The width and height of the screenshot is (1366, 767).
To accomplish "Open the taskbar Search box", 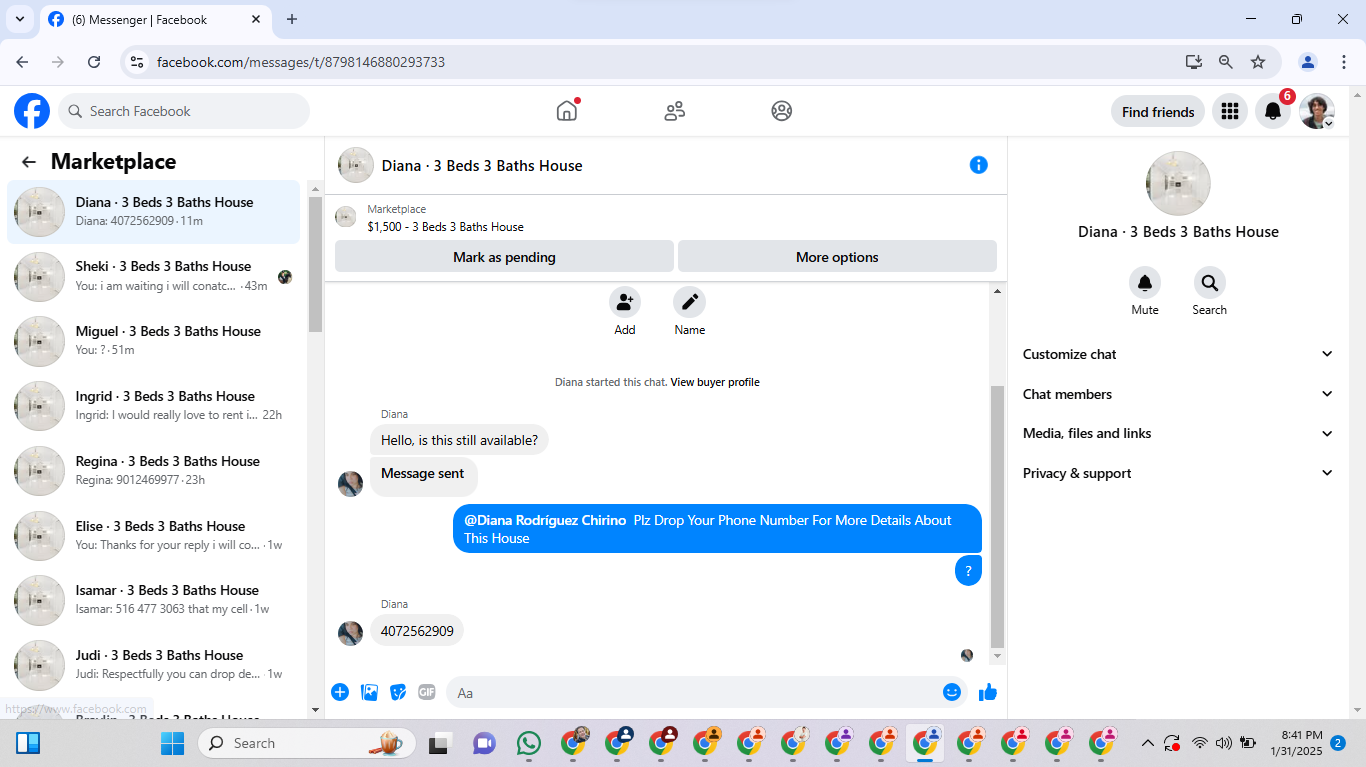I will (306, 743).
